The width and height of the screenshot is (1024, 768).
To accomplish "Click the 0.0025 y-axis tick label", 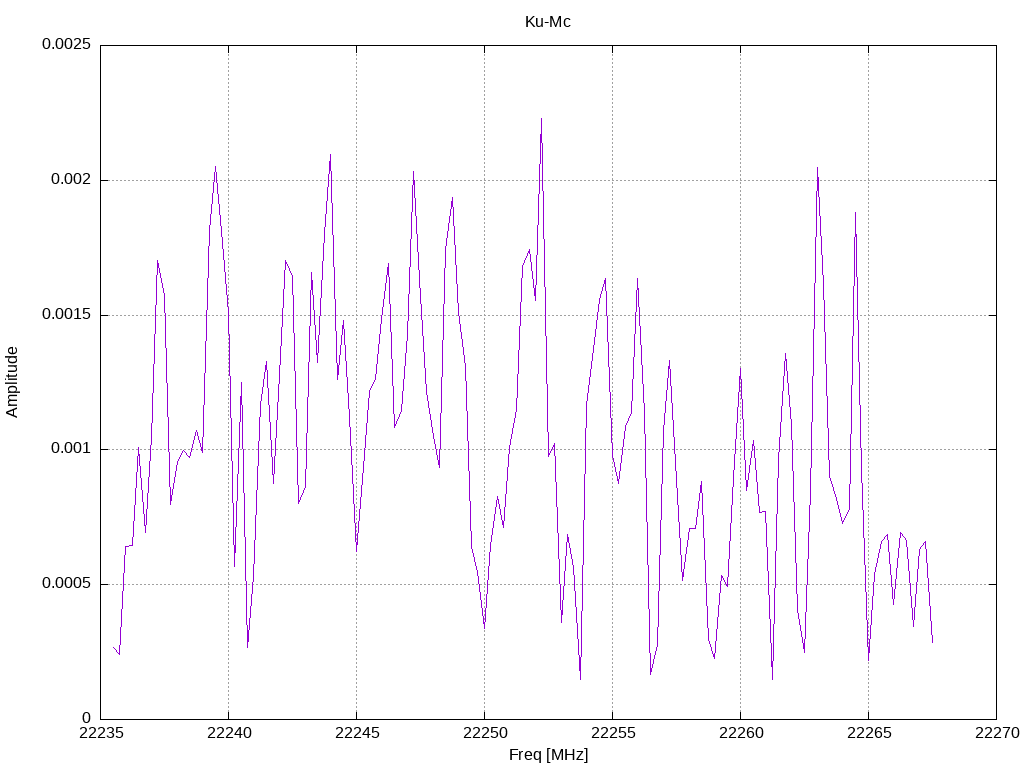I will point(67,44).
